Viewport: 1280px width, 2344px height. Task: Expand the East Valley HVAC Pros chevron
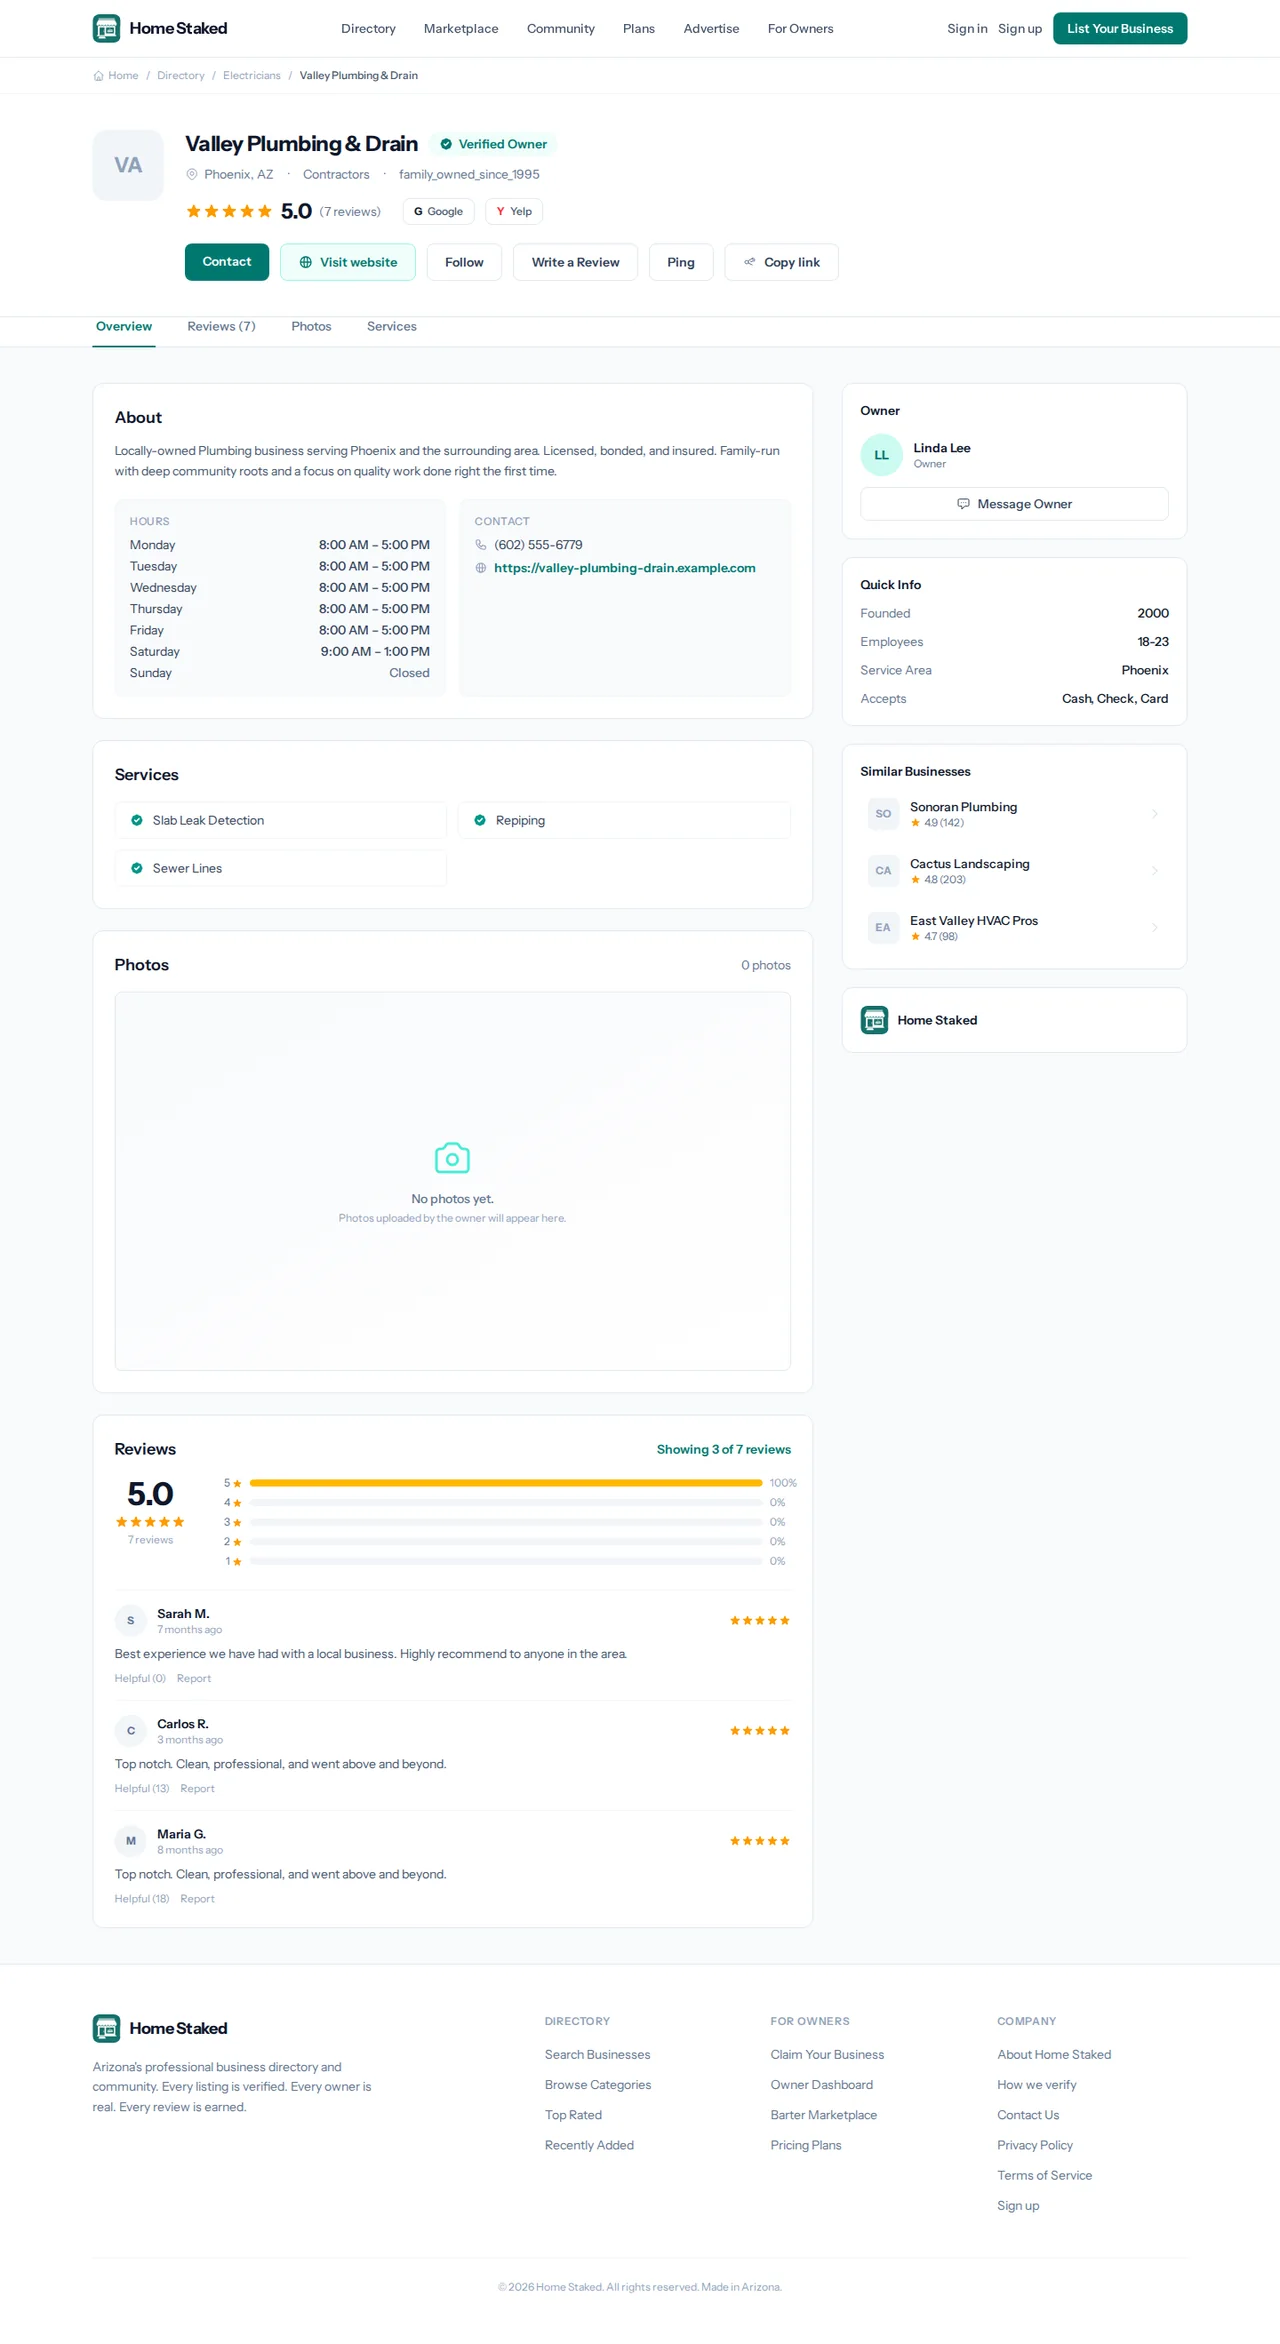point(1154,928)
